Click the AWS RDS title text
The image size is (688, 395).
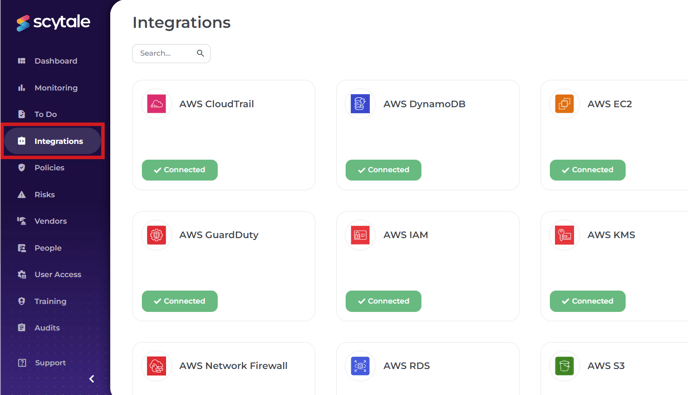pos(406,366)
